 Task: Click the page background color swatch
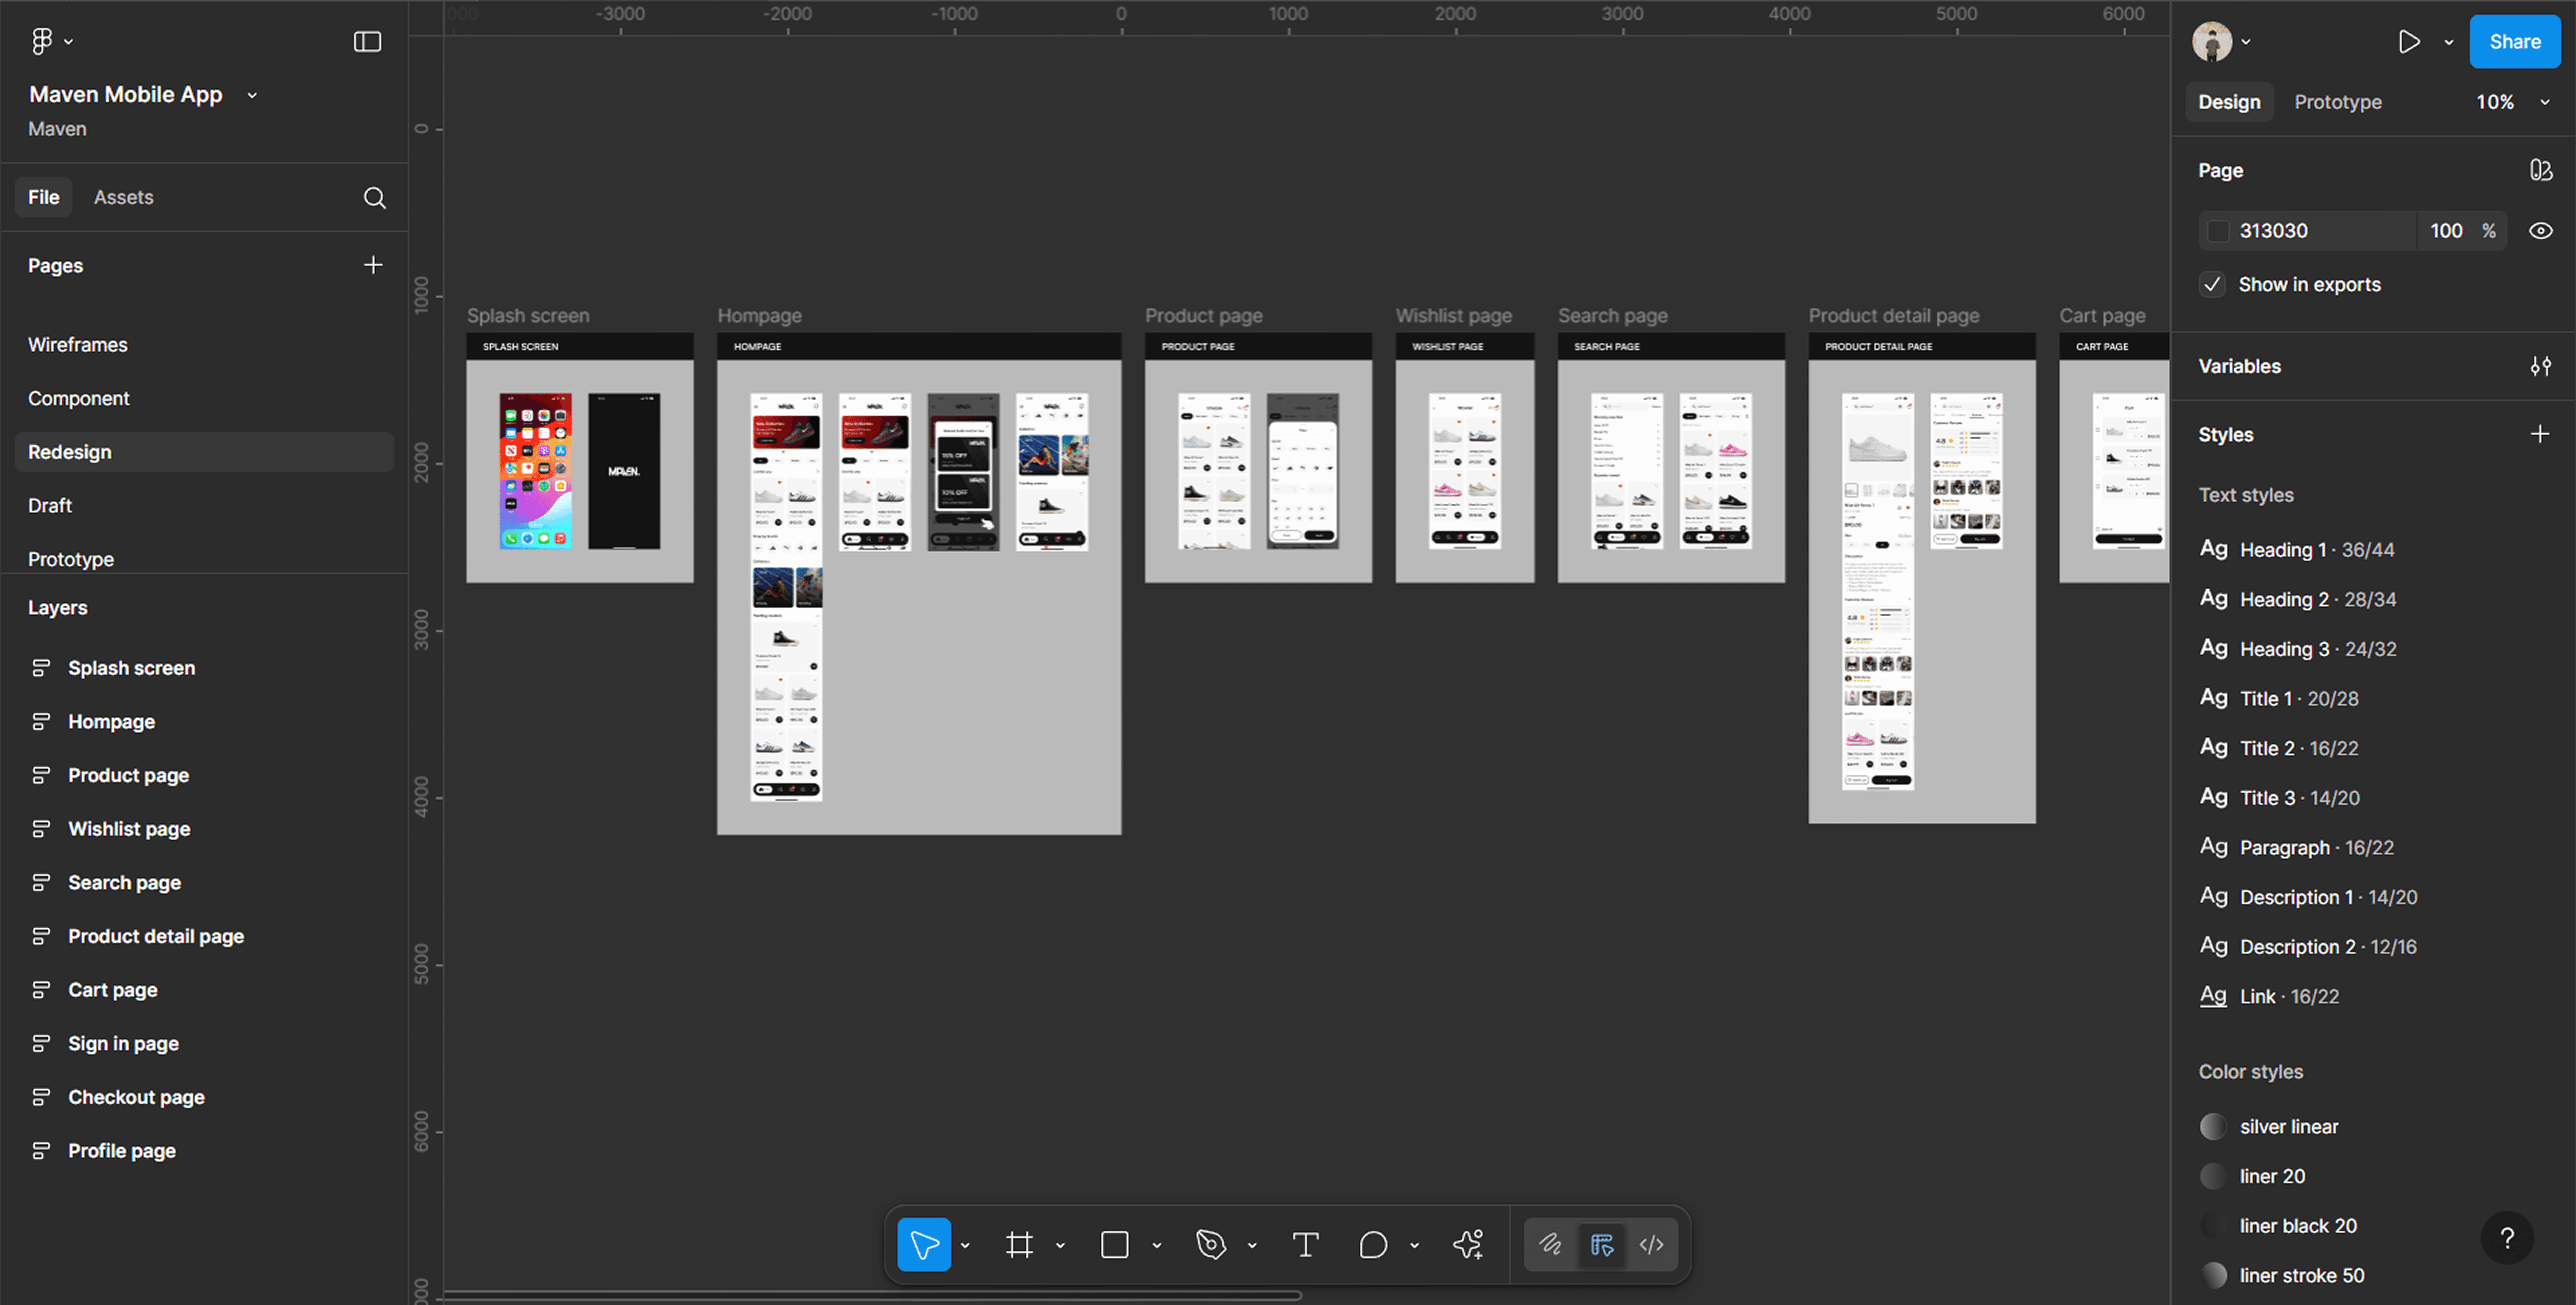click(2218, 231)
